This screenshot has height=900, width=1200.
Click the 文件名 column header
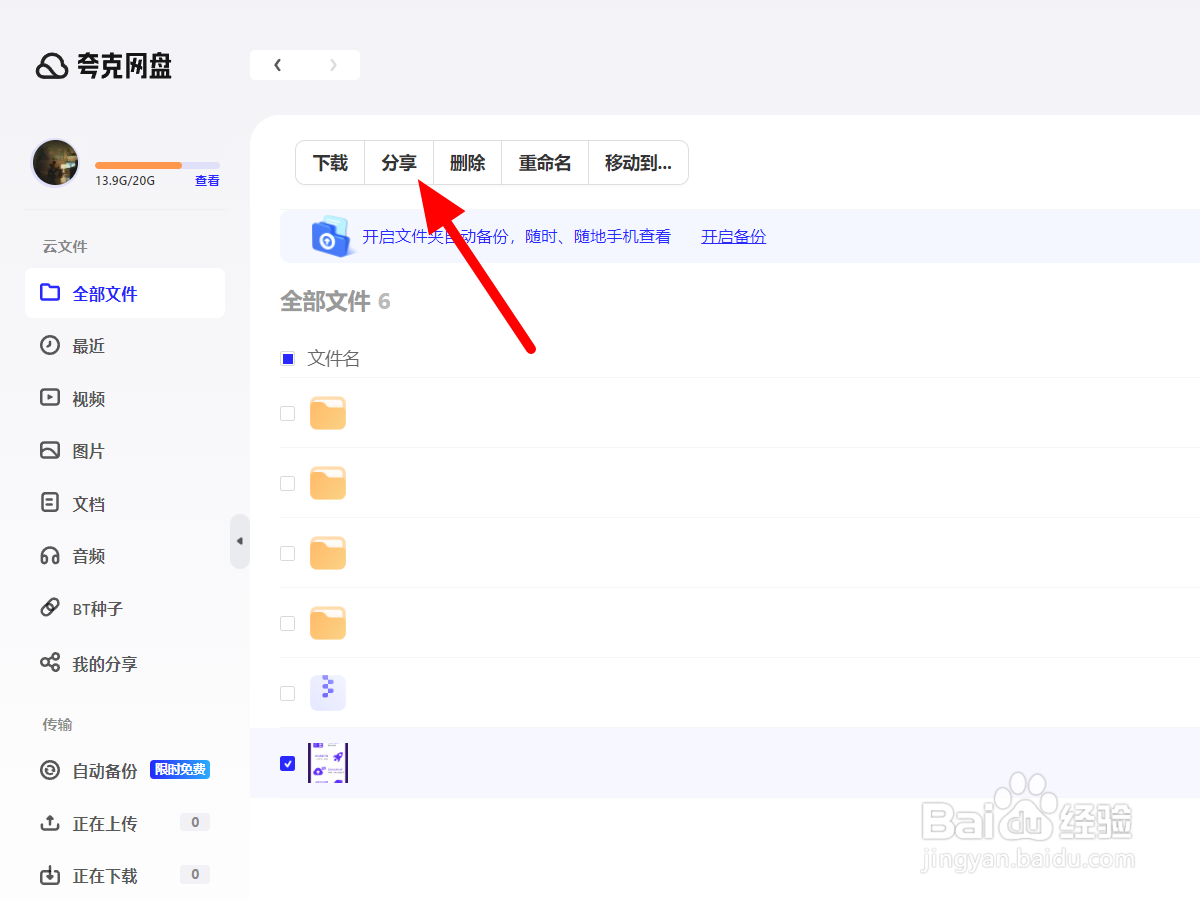[x=333, y=358]
